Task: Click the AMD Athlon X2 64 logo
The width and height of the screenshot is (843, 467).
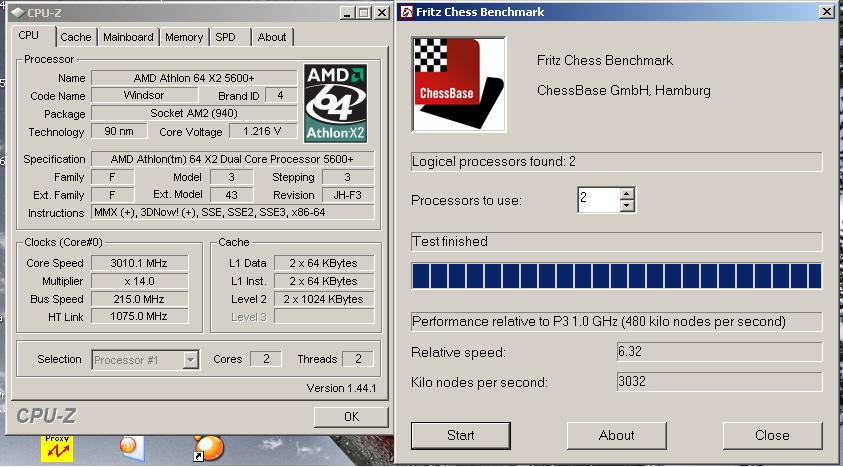Action: click(335, 103)
